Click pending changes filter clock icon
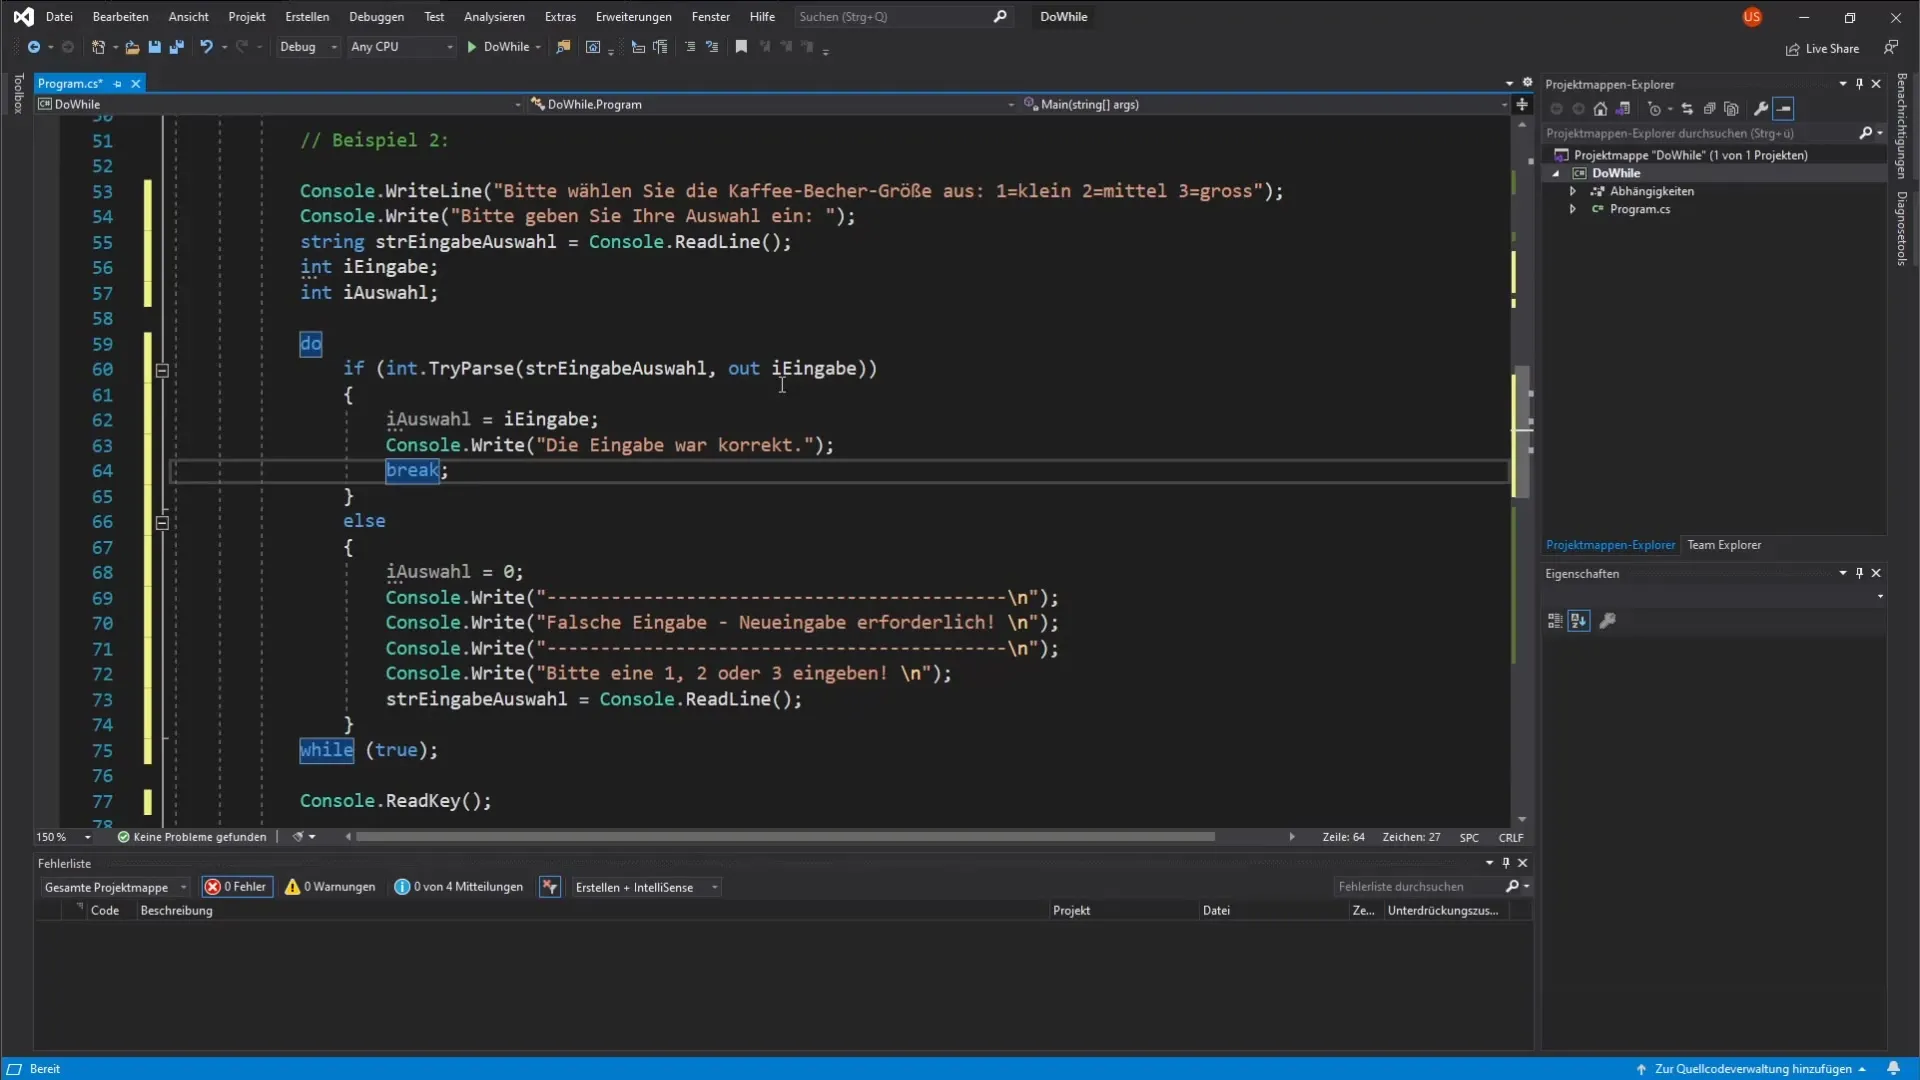This screenshot has height=1080, width=1920. point(1654,109)
